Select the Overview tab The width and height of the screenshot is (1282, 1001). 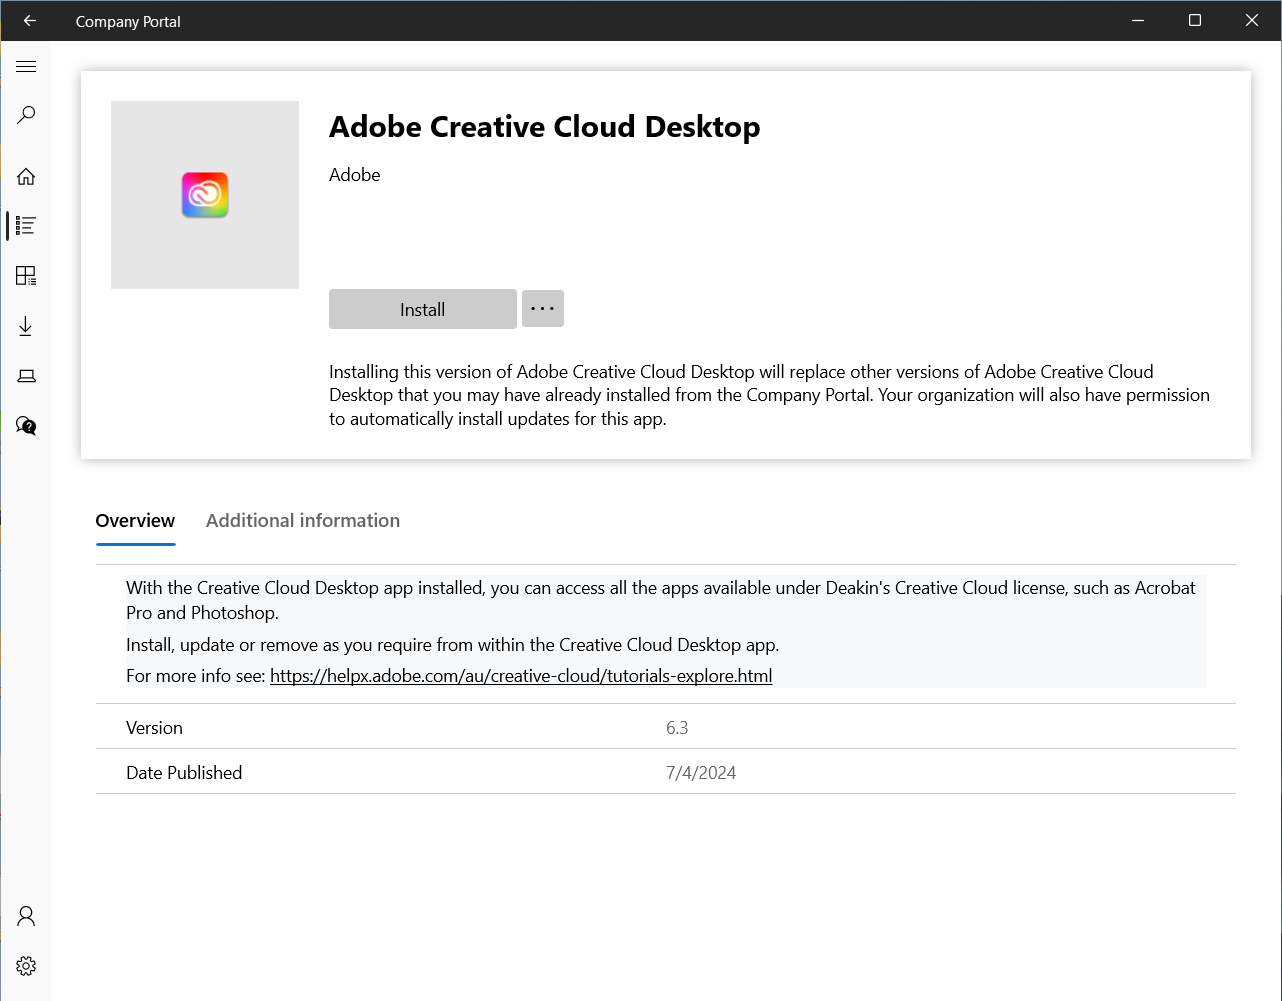(135, 520)
